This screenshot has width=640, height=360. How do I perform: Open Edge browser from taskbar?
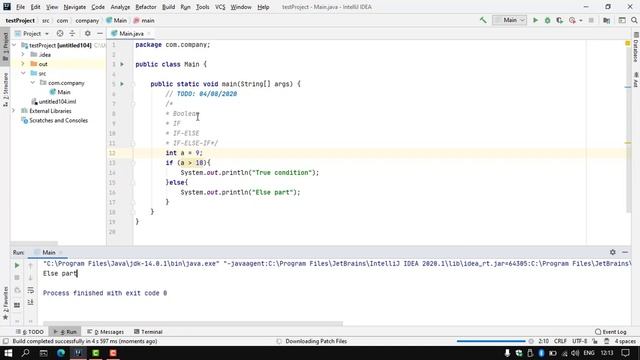tap(61, 353)
